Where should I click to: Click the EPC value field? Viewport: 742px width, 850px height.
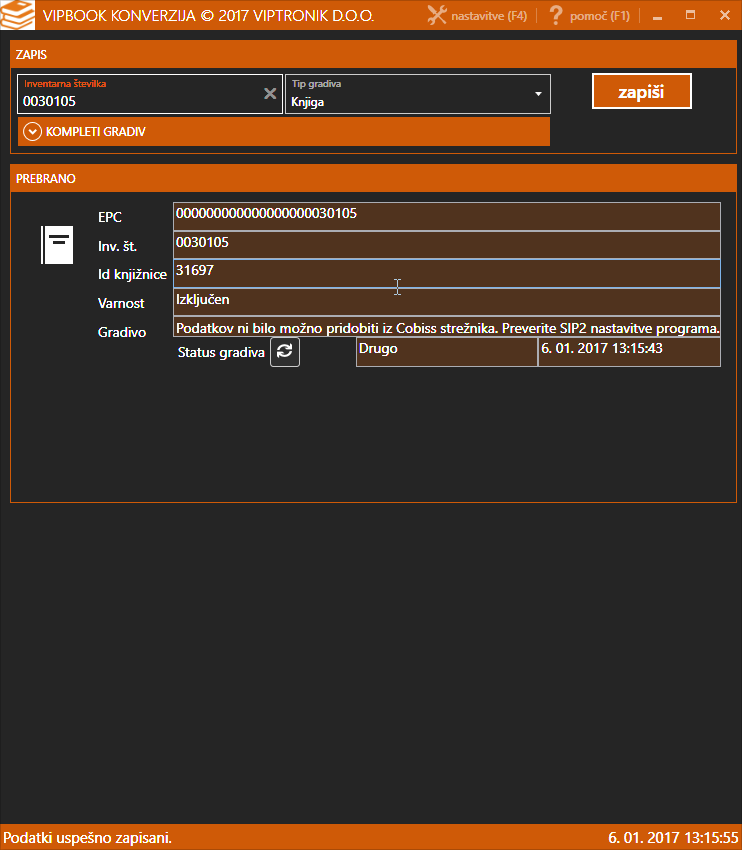[446, 216]
